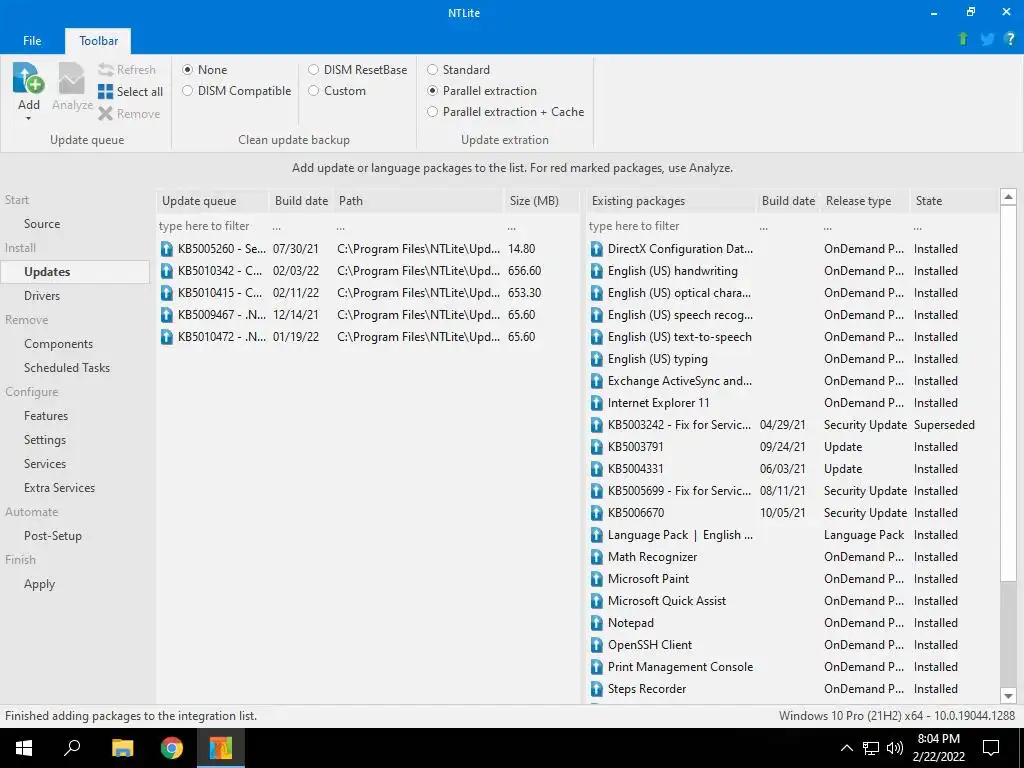
Task: Open the Twitter bird icon link
Action: tap(987, 39)
